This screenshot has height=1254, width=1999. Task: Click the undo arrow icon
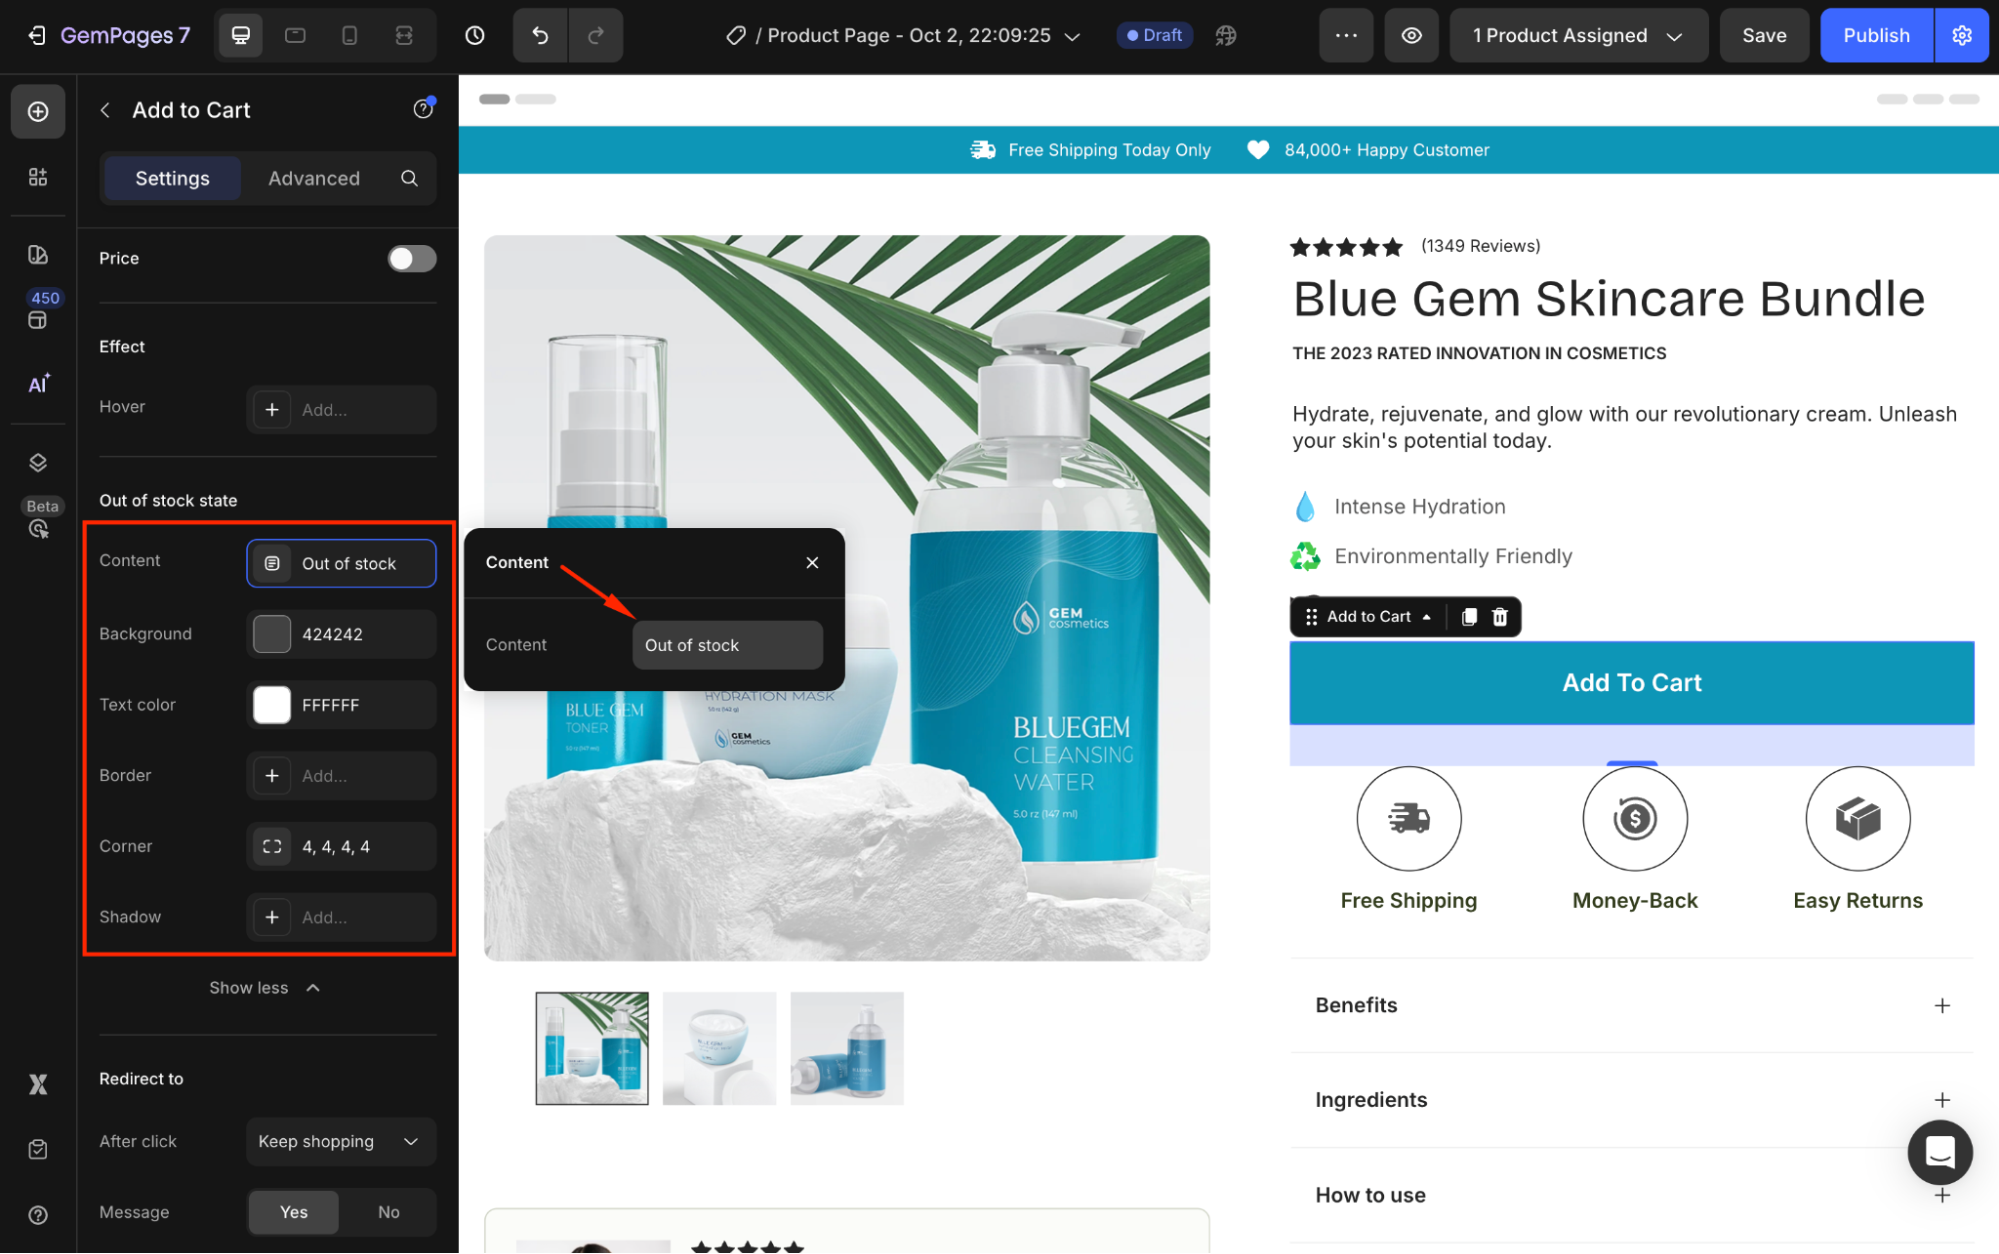(540, 36)
